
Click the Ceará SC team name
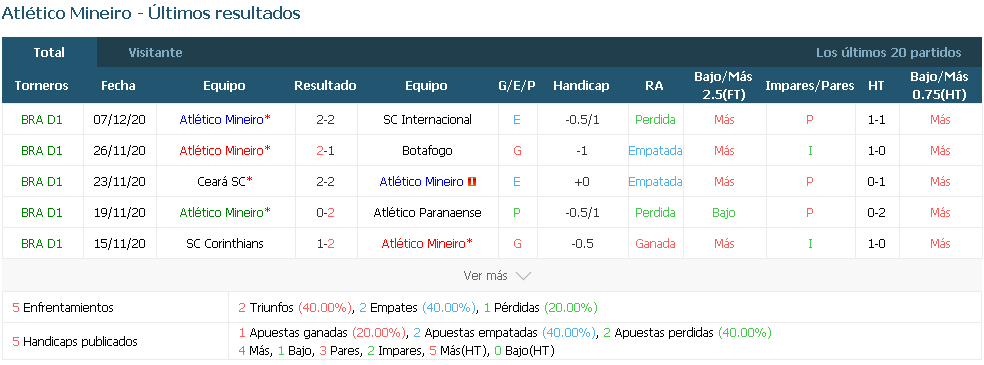pyautogui.click(x=221, y=182)
